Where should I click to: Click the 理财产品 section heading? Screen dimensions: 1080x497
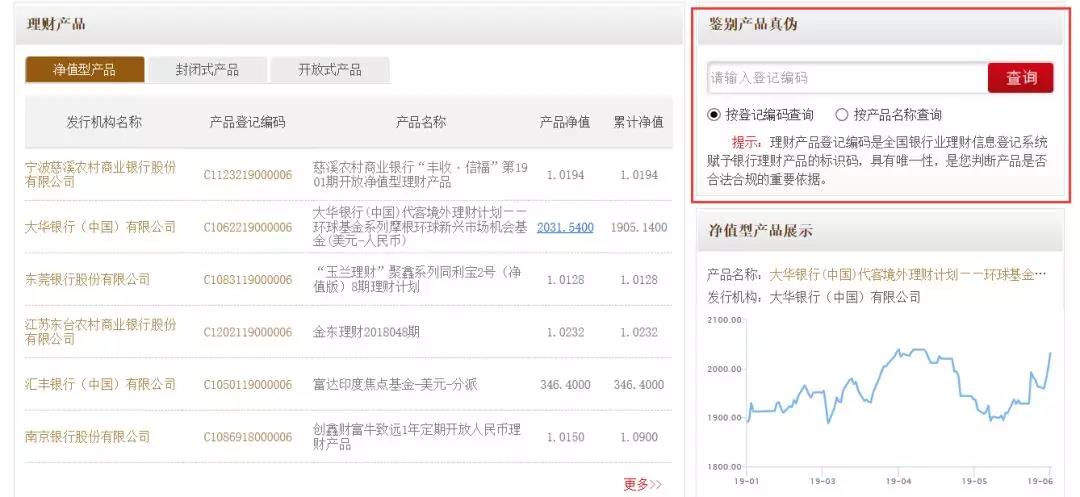tap(56, 24)
